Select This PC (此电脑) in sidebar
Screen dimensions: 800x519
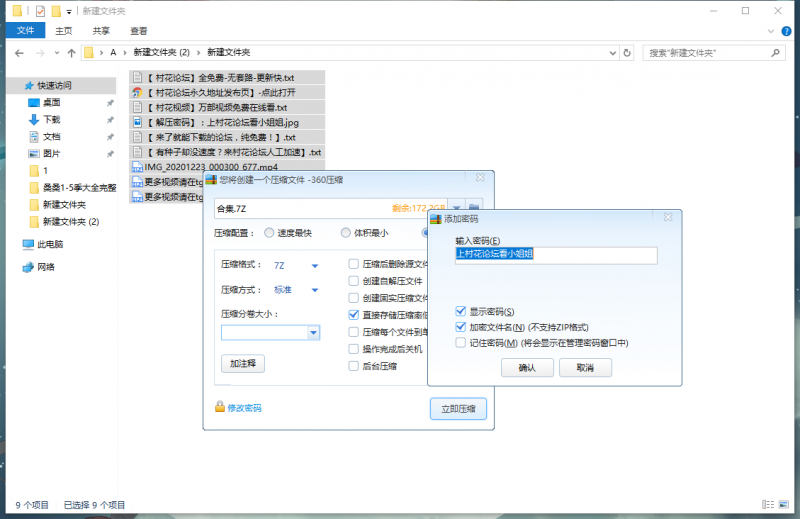(x=50, y=244)
